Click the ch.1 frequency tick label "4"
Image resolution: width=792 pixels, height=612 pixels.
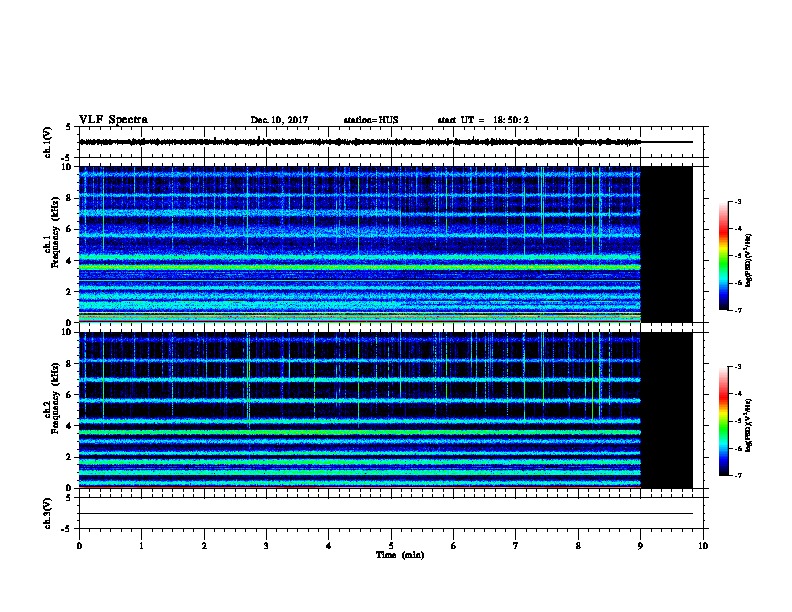coord(69,260)
